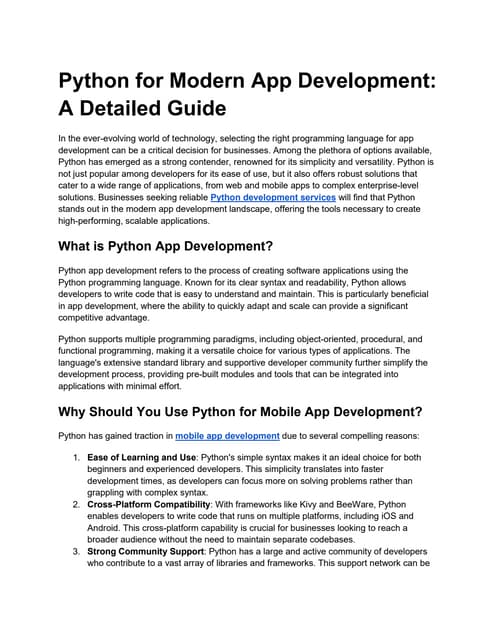Click the 'A Detailed Guide' title line
This screenshot has width=495, height=640.
tap(142, 108)
